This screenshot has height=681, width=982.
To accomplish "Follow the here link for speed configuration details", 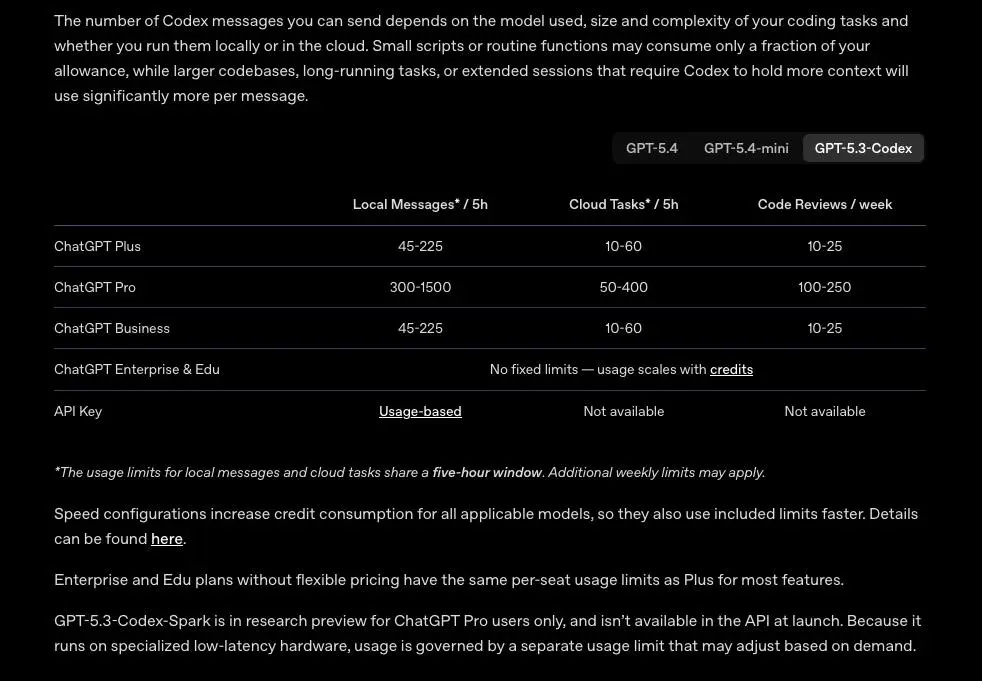I will click(x=167, y=538).
